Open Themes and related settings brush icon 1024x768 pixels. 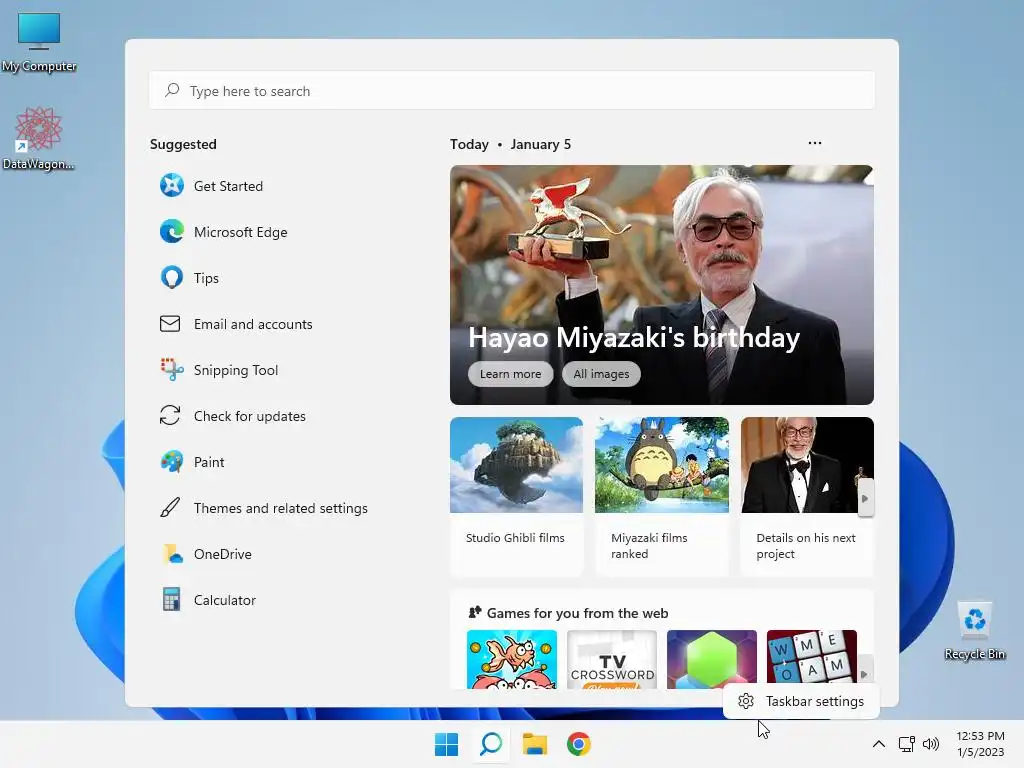point(170,507)
